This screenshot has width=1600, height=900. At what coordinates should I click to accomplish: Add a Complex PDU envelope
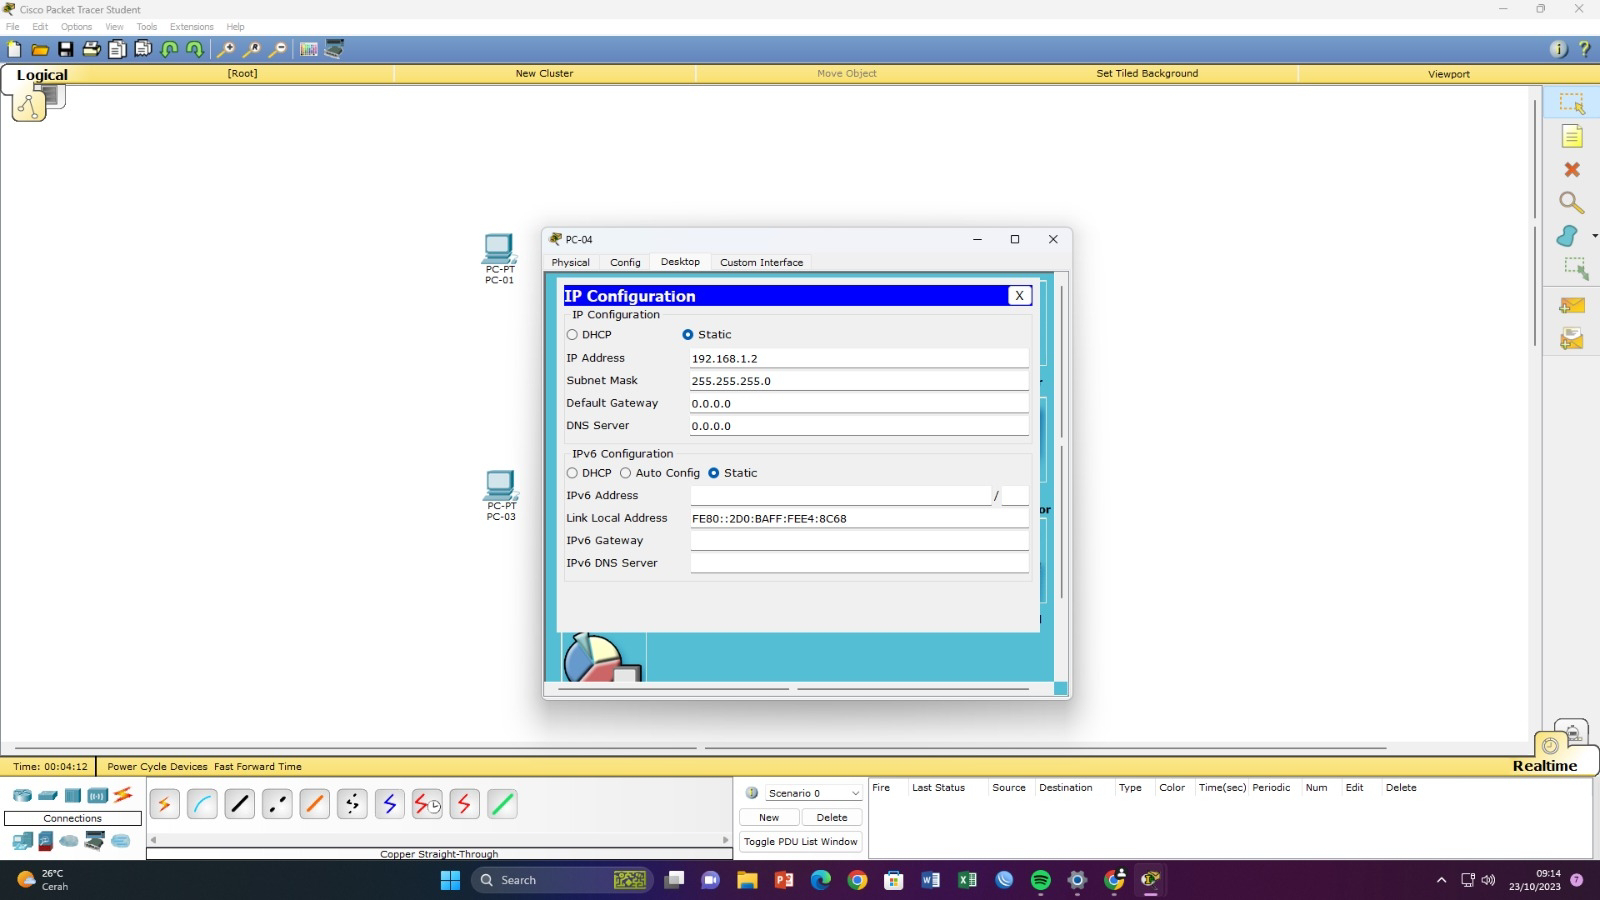[1572, 339]
